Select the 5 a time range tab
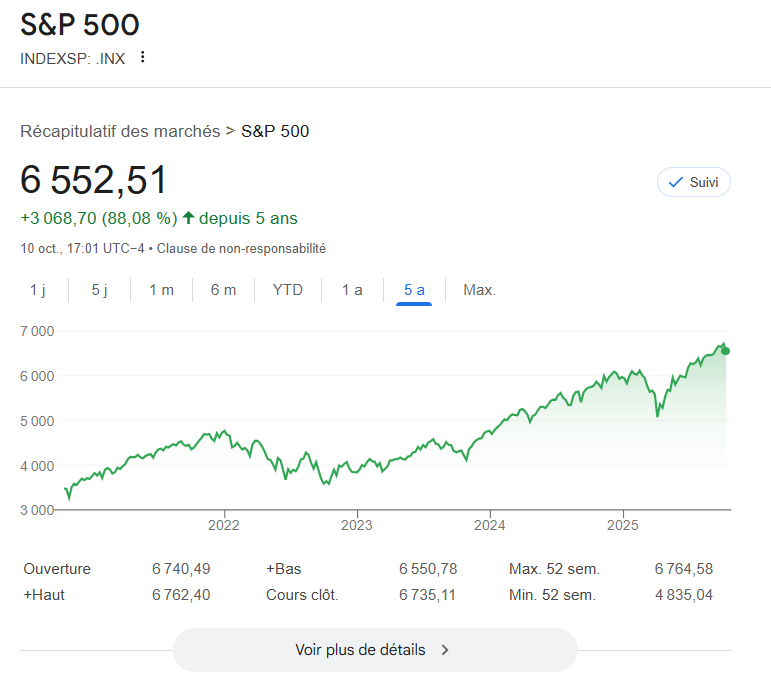 pos(414,290)
